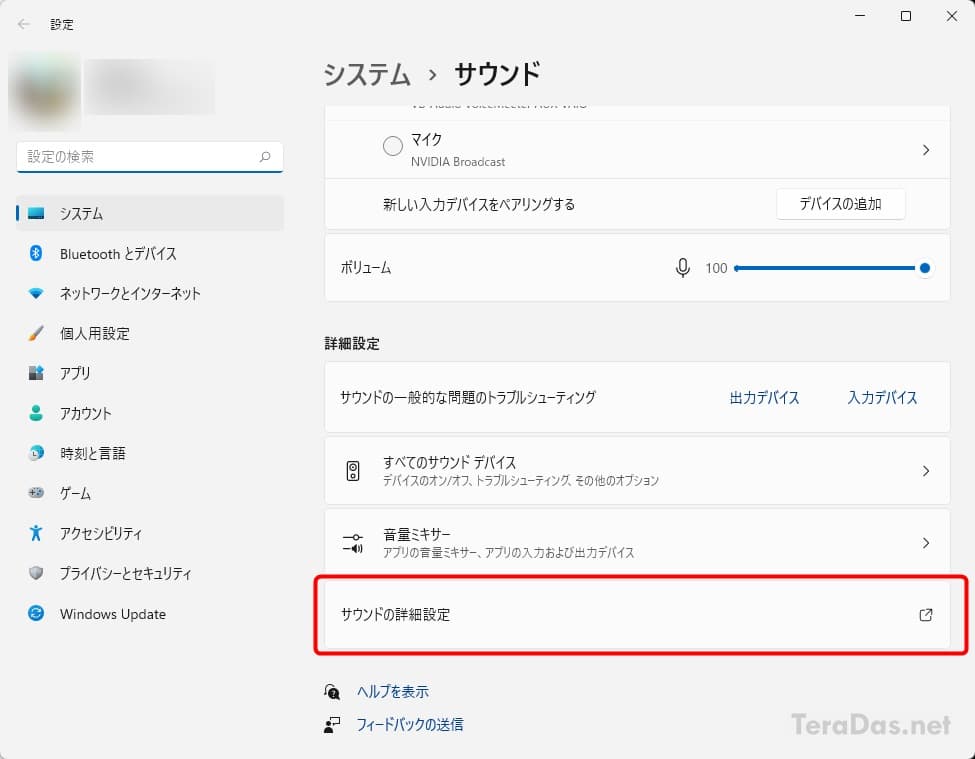Close the 設定 window
This screenshot has height=759, width=975.
(951, 16)
